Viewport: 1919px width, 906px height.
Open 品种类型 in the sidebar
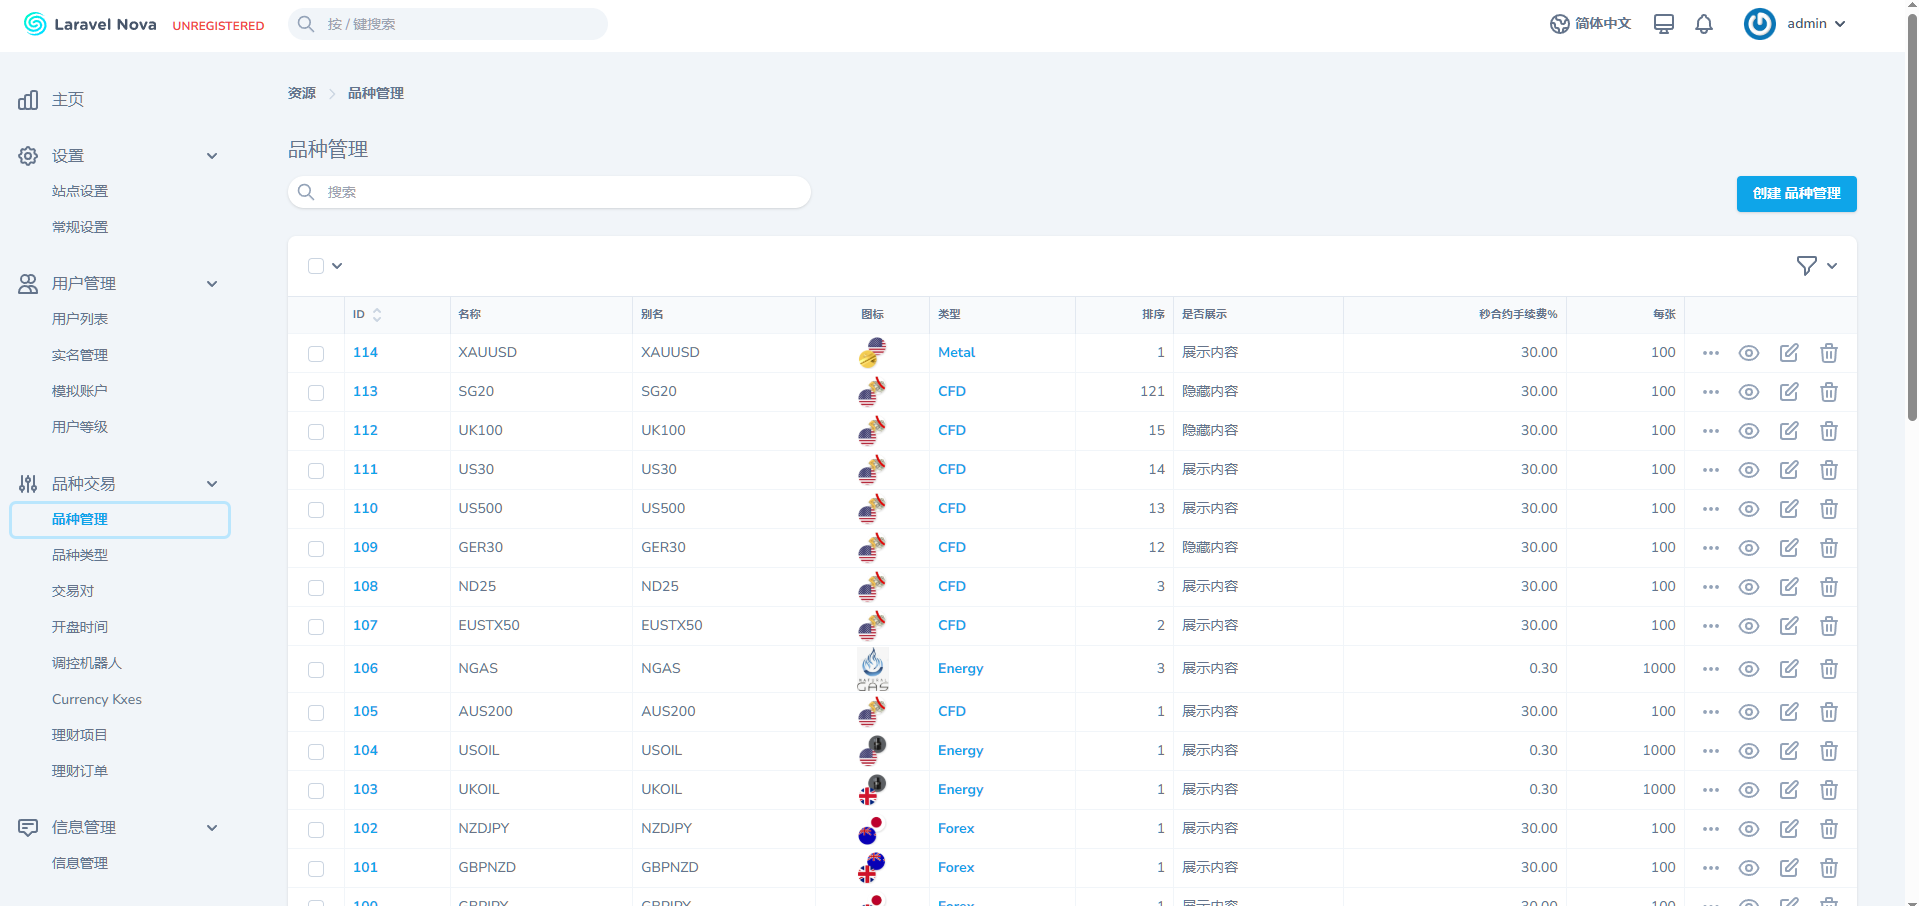[80, 556]
